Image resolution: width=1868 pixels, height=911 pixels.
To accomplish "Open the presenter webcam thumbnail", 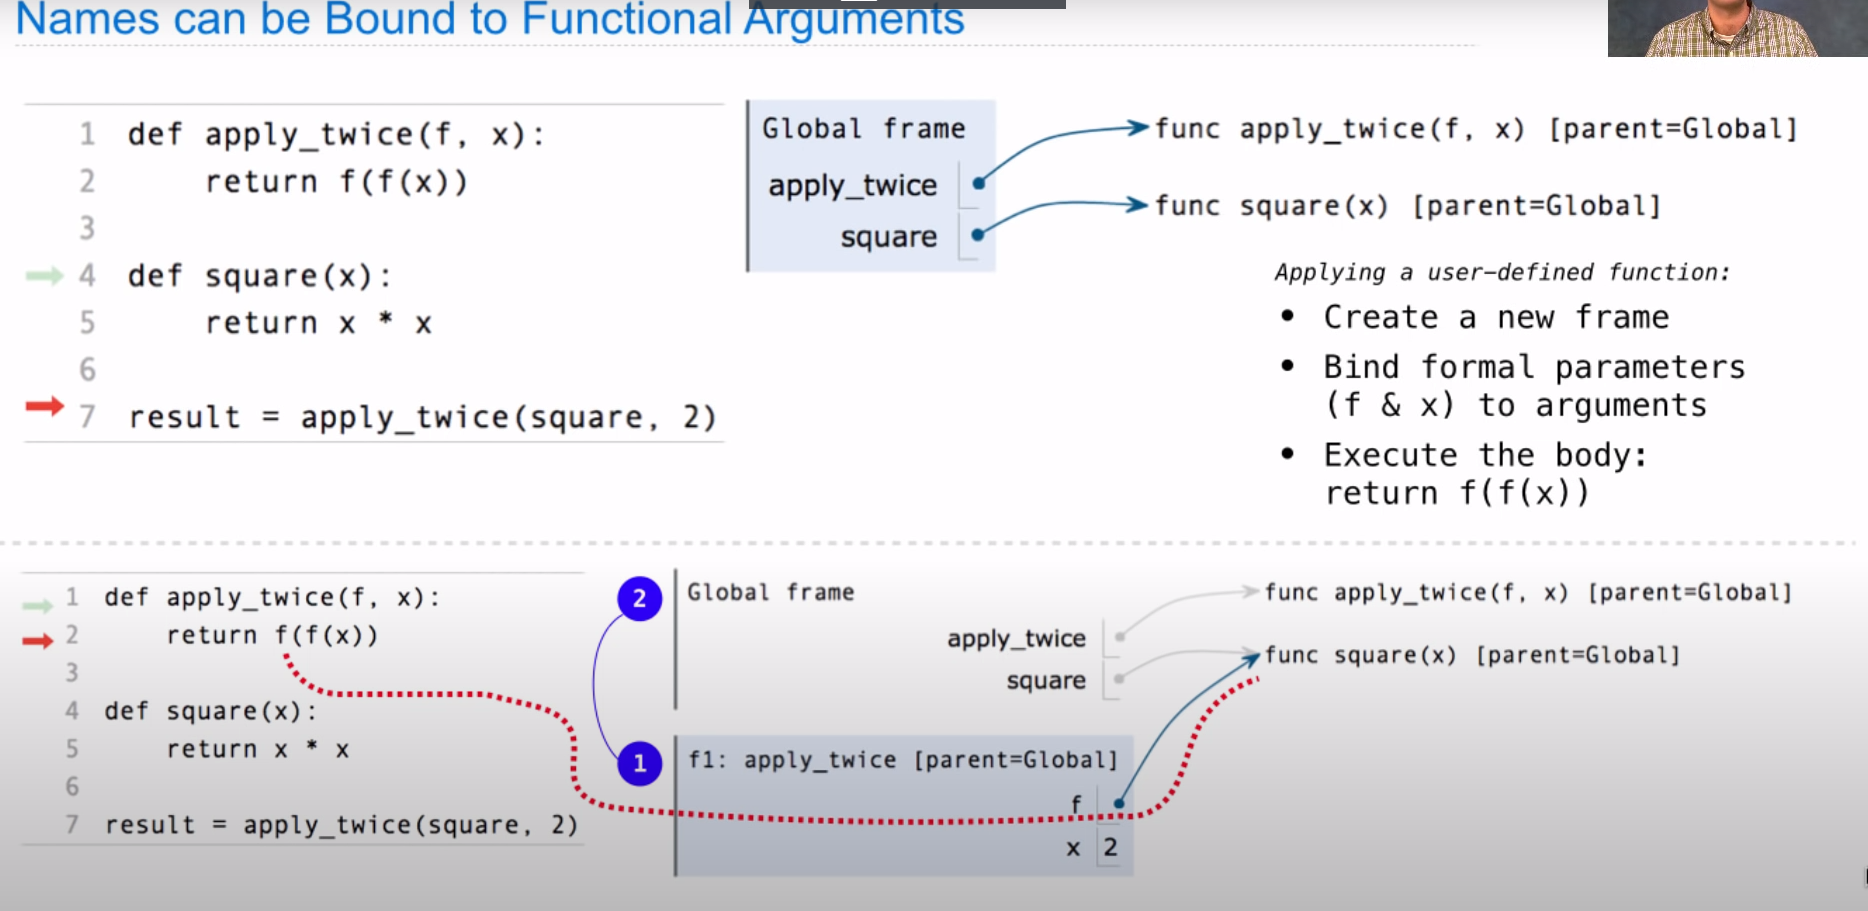I will [1736, 28].
